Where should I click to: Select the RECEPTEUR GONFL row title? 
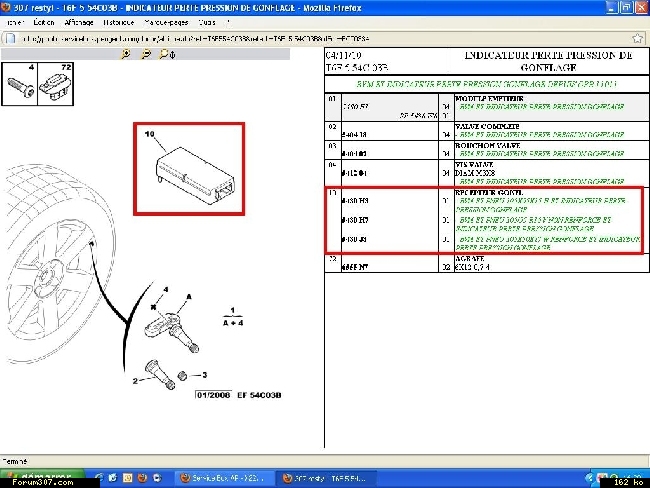[489, 193]
